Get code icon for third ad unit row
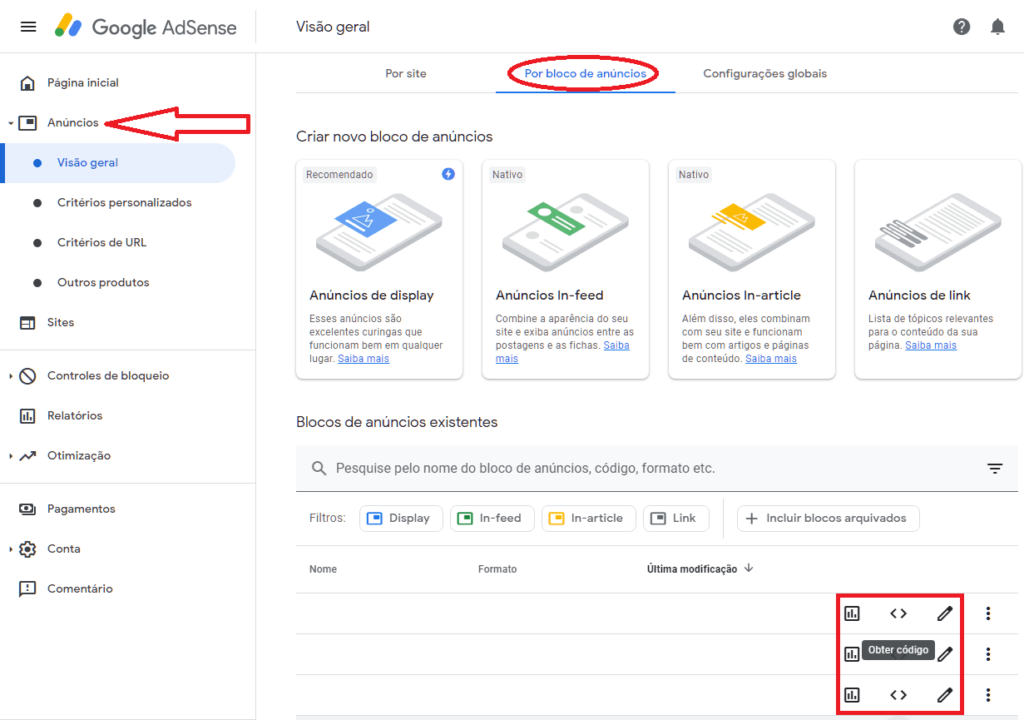The image size is (1024, 720). 899,695
